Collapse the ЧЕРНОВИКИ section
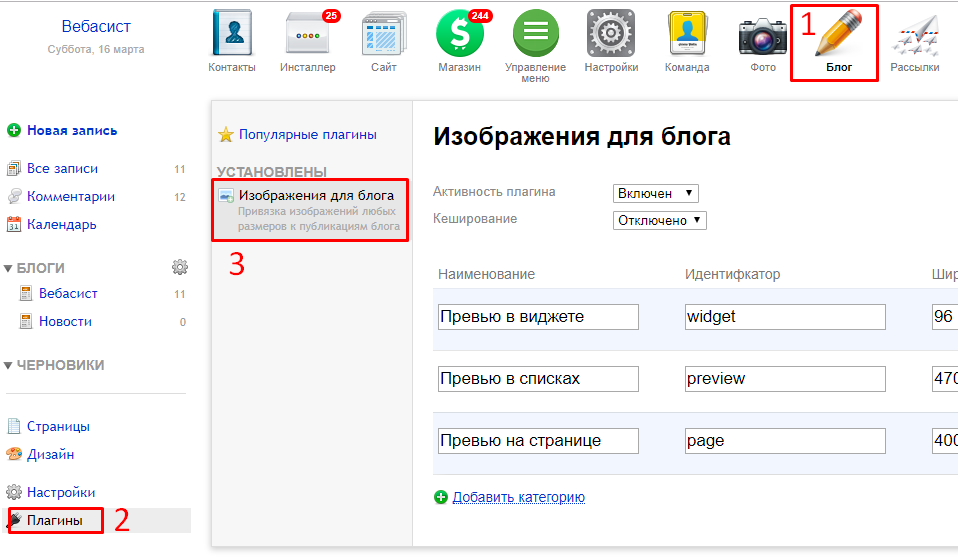 pos(9,365)
